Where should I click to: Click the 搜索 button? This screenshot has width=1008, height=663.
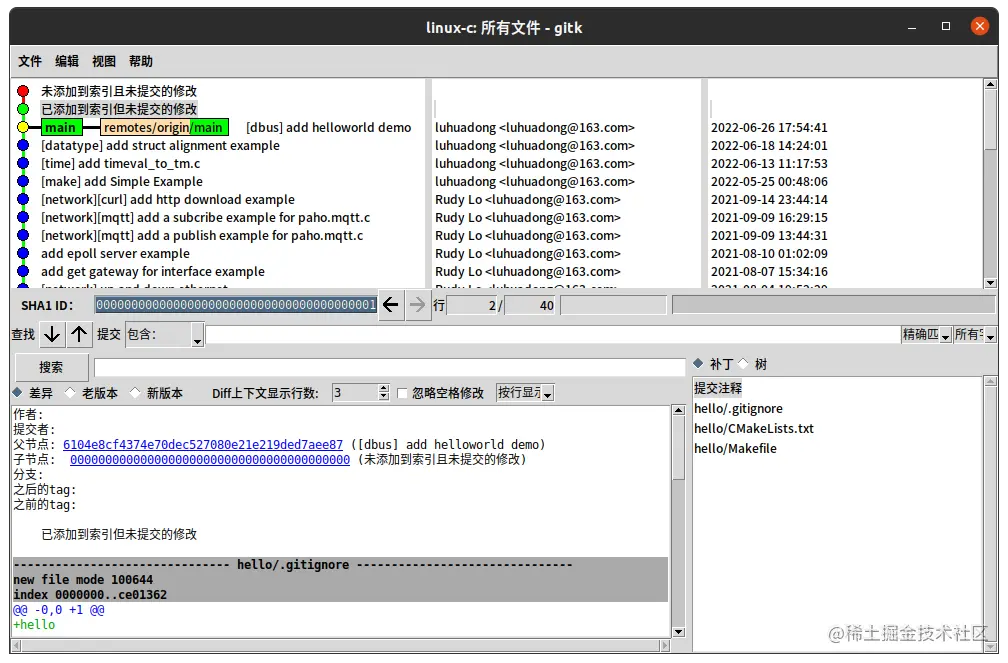(51, 367)
